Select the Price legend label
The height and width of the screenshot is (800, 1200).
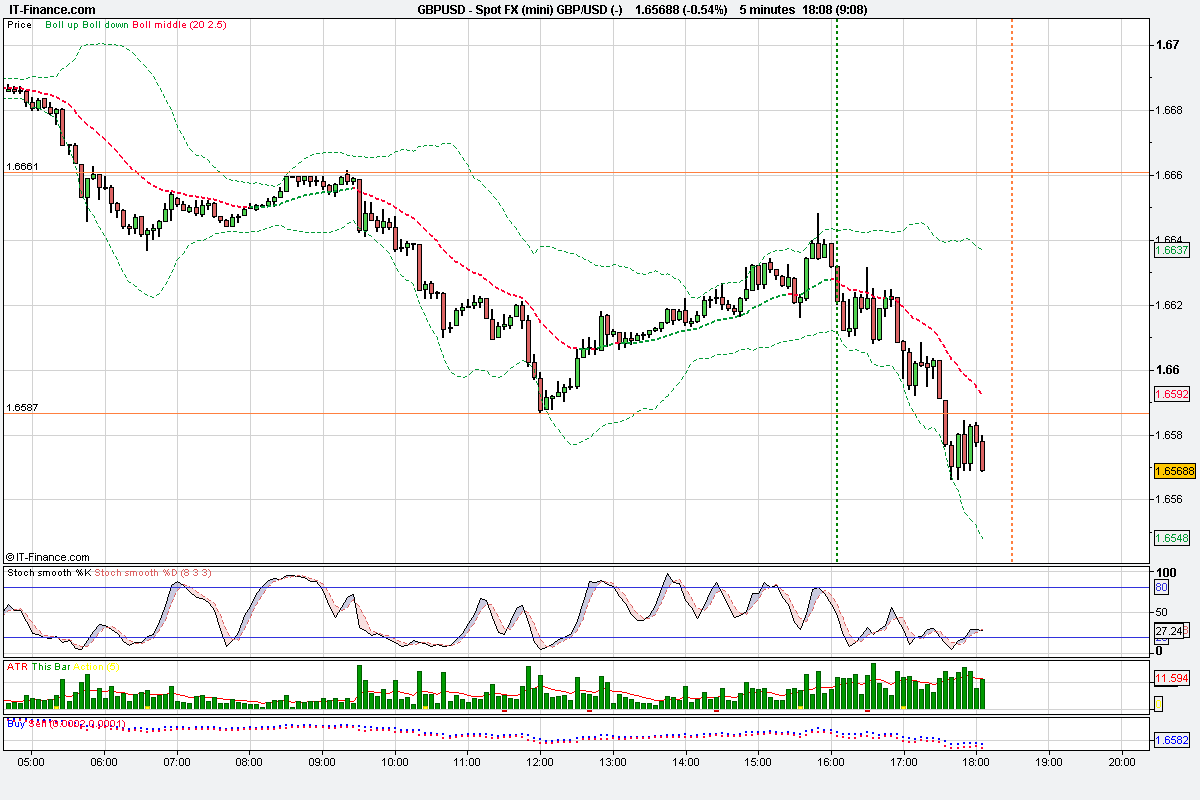(x=19, y=24)
